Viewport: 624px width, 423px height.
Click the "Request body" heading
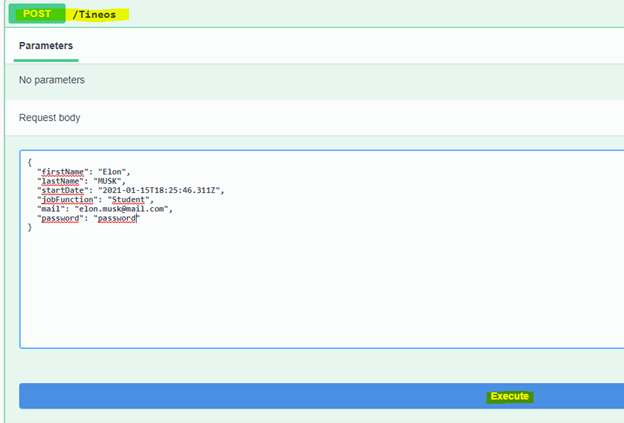pos(50,118)
